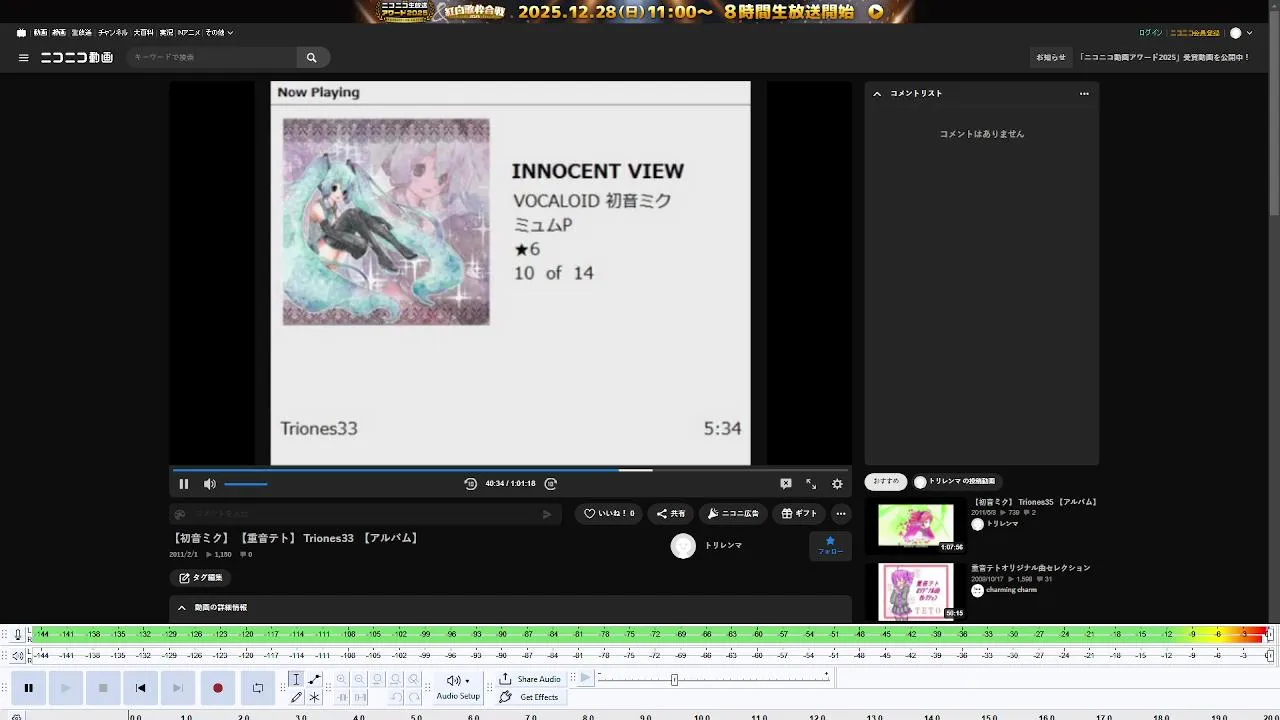
Task: Click the フォロー follow star button
Action: [830, 545]
